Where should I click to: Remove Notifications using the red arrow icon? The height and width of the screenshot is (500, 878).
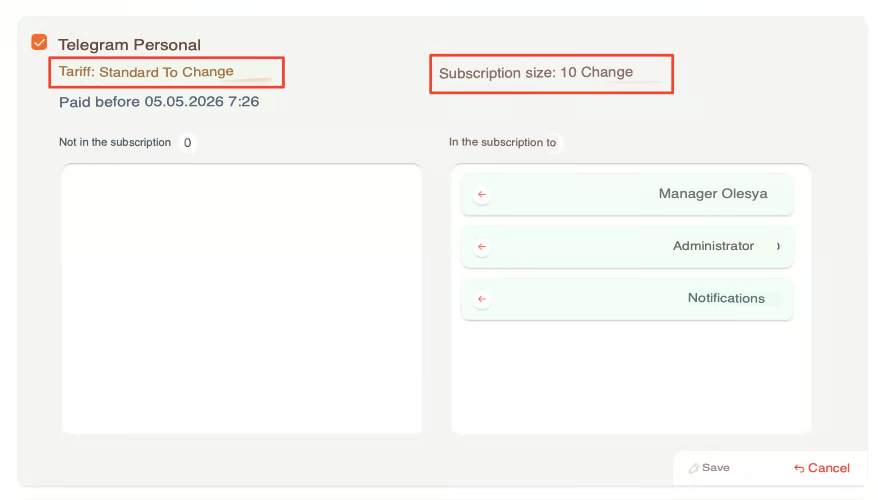pyautogui.click(x=482, y=299)
